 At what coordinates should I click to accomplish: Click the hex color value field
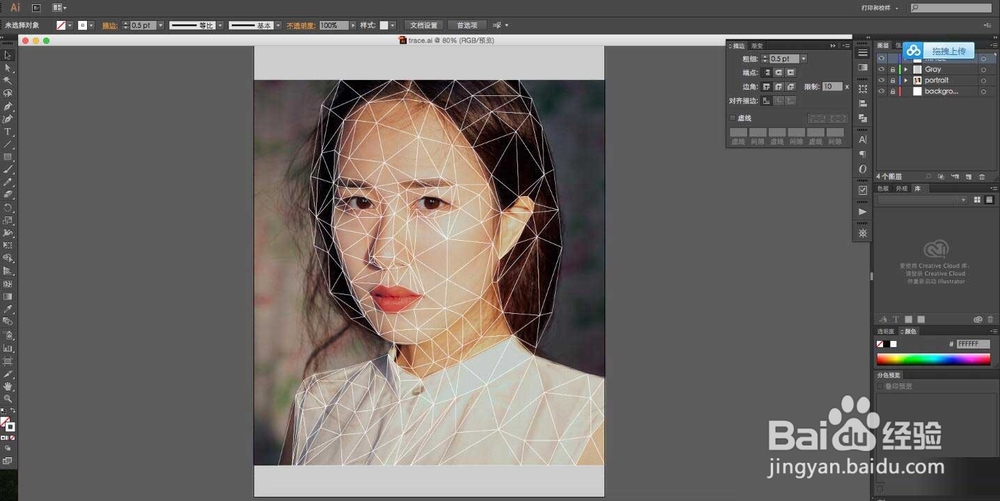[973, 344]
